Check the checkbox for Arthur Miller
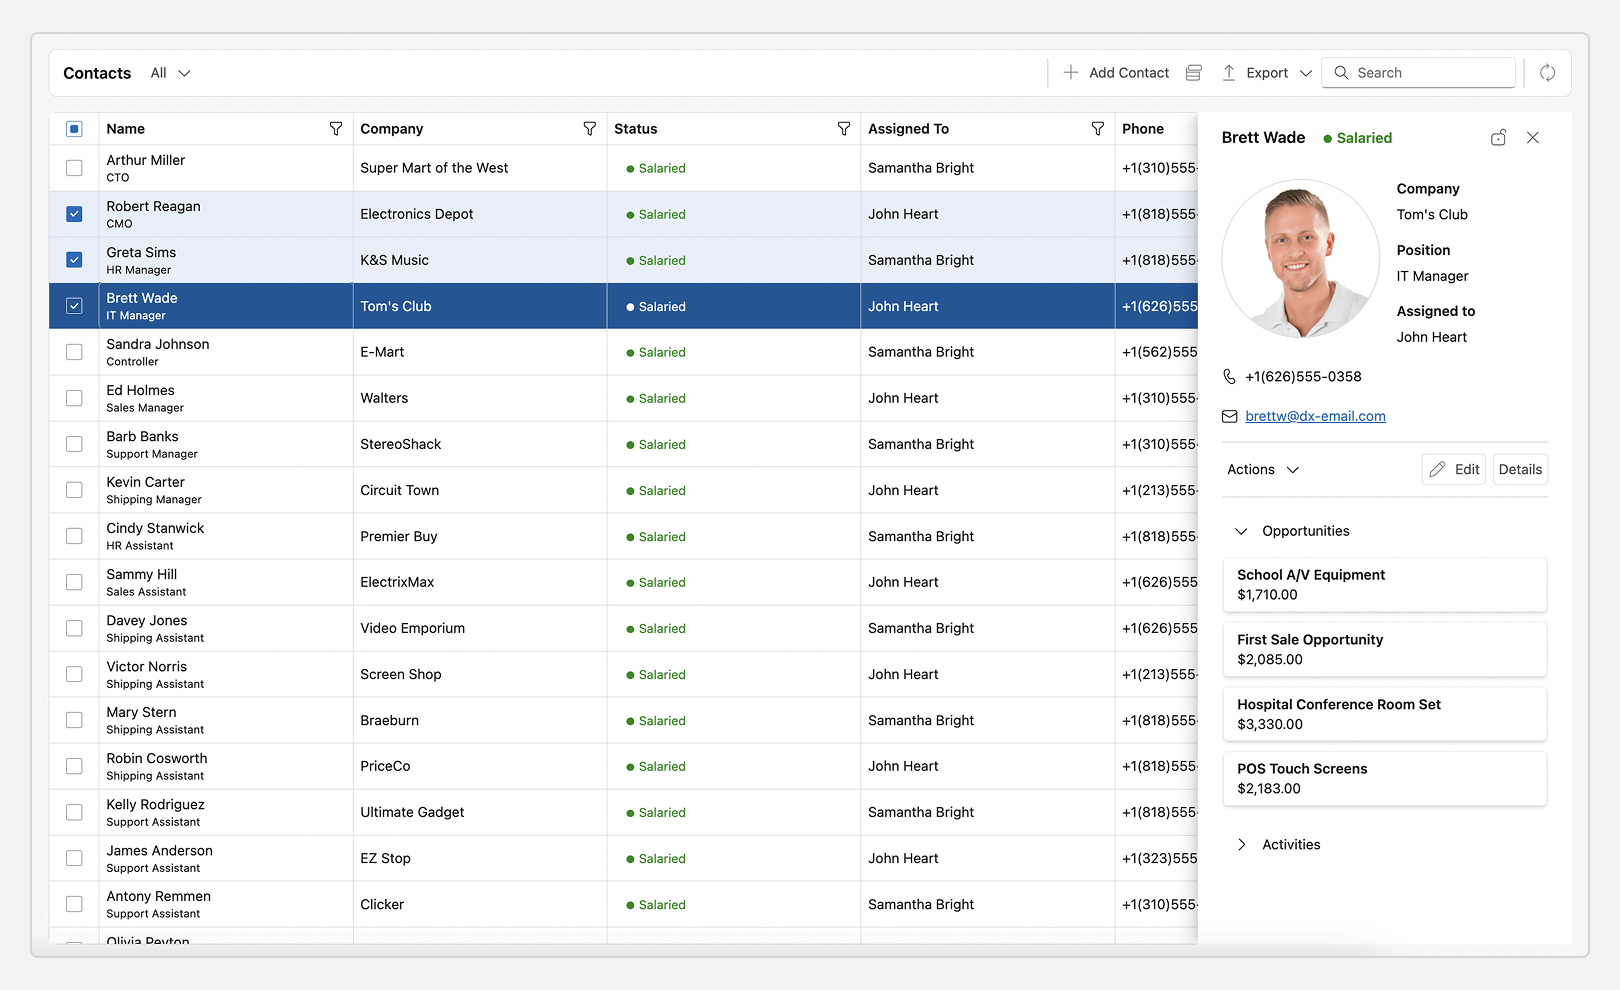 [x=73, y=168]
